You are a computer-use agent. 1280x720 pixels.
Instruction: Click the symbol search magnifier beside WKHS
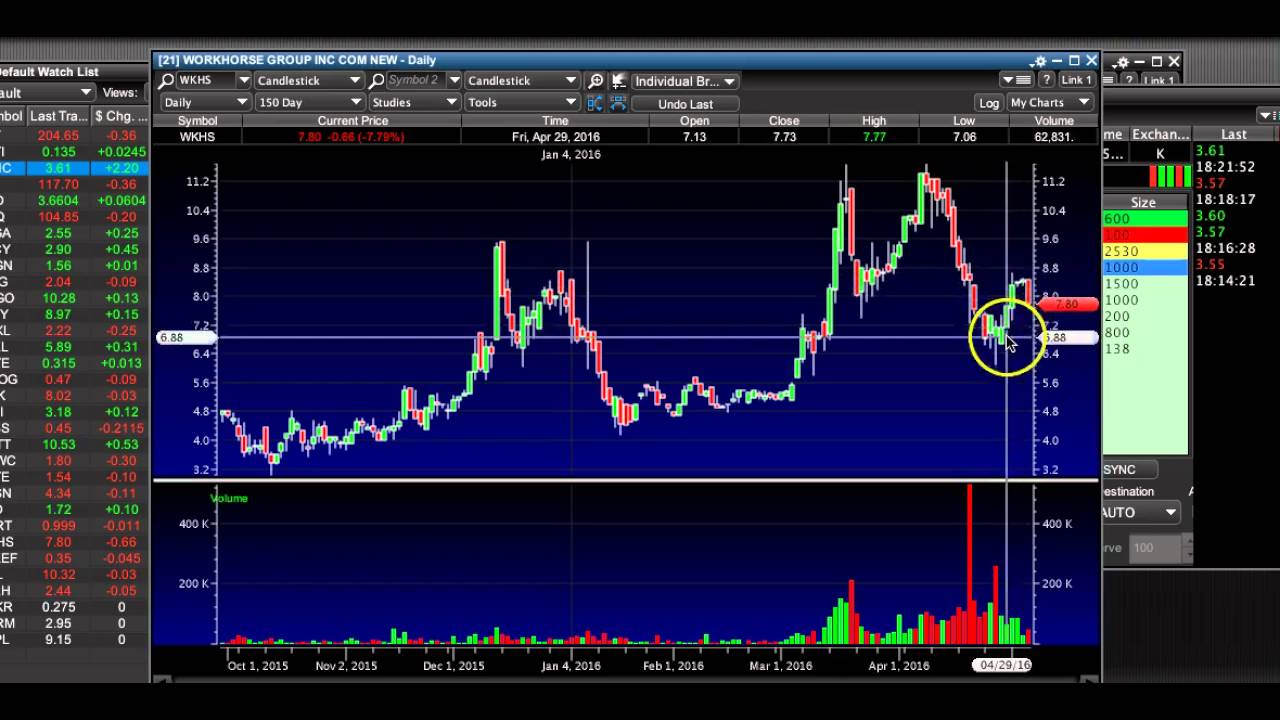pos(167,80)
